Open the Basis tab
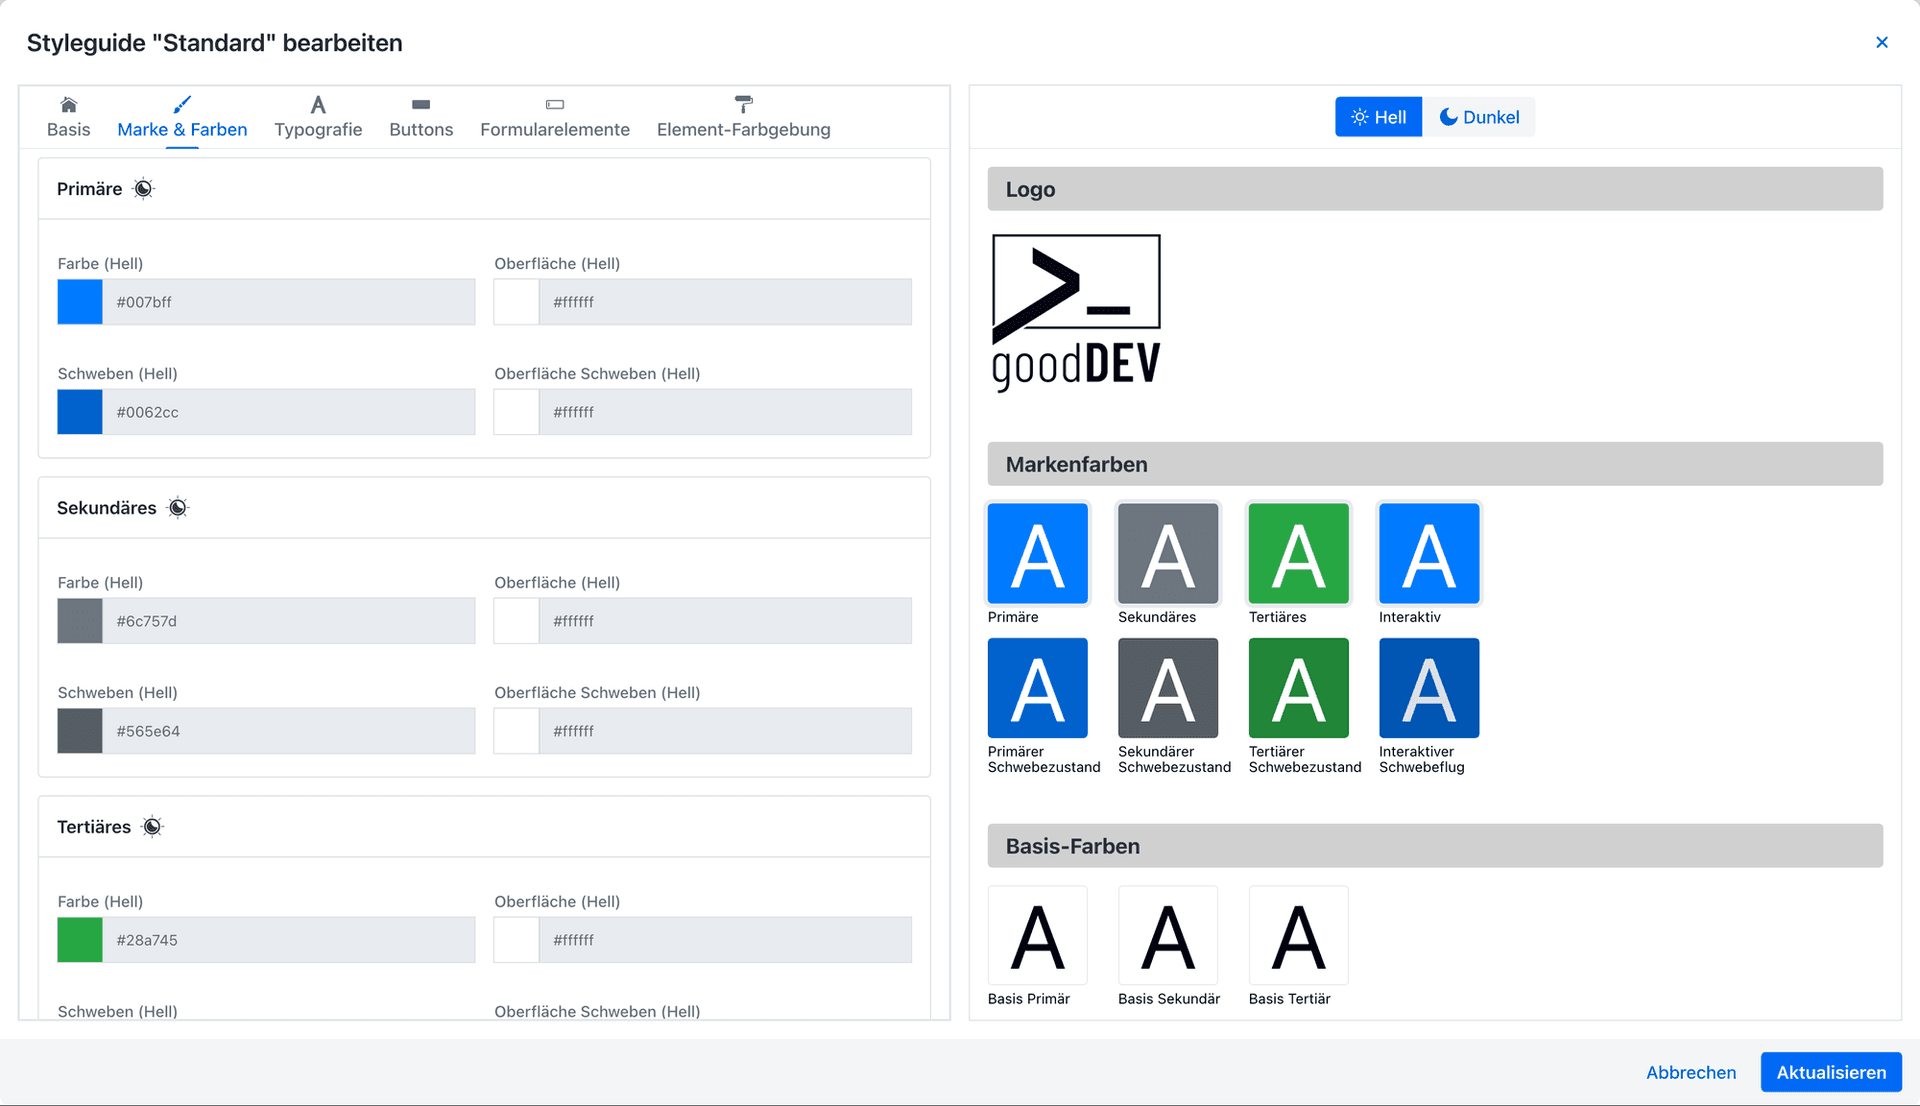The image size is (1920, 1106). point(68,117)
